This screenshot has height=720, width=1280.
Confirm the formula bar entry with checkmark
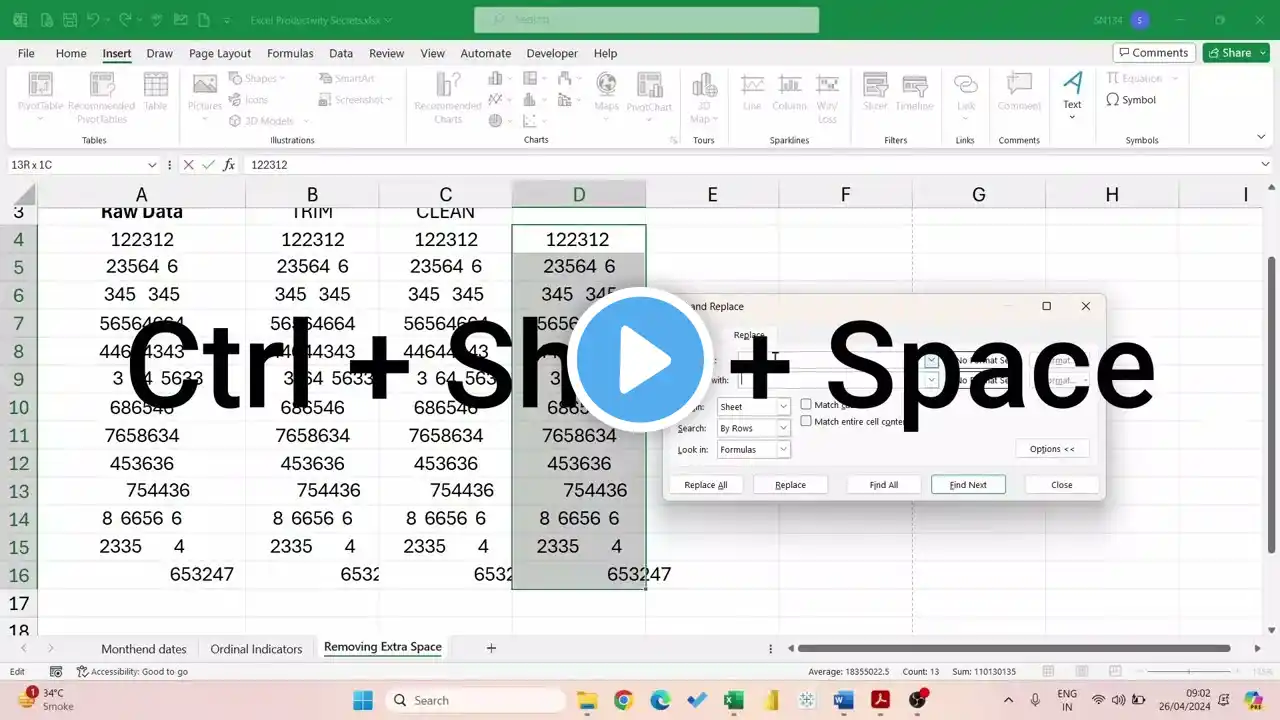[x=208, y=165]
